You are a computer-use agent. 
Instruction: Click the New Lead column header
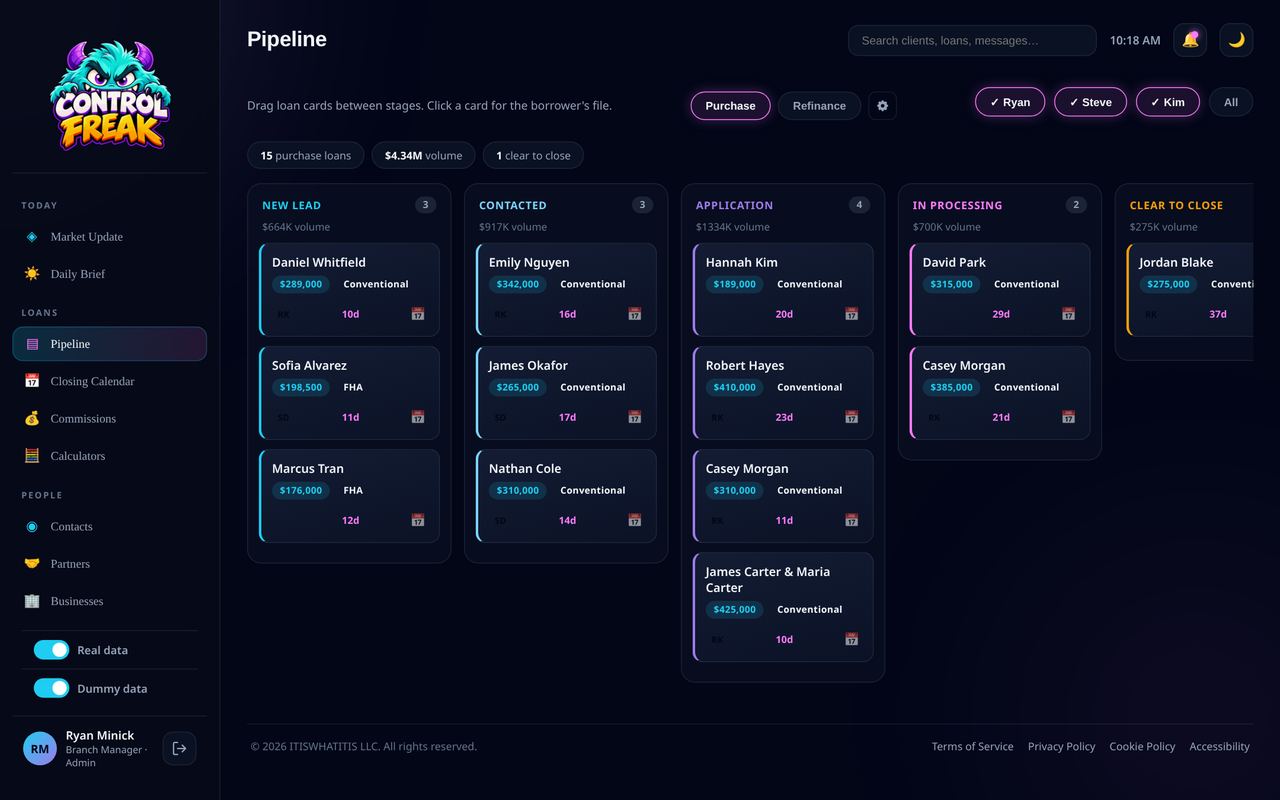tap(292, 205)
